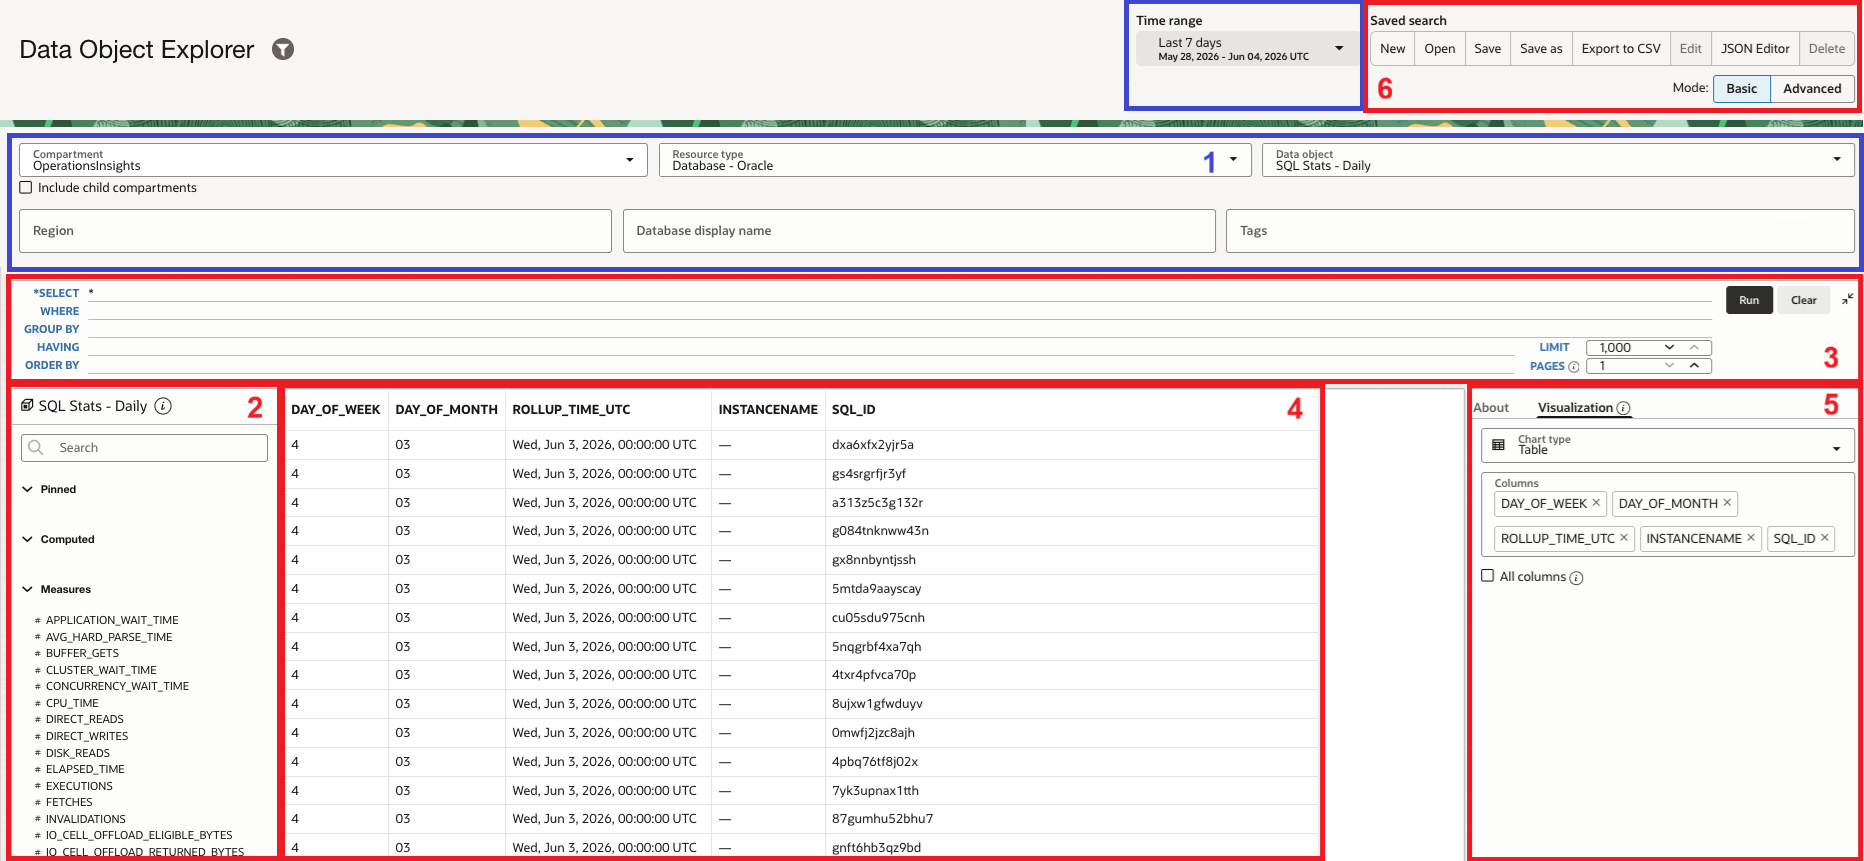Click the WHERE clause input line
This screenshot has height=861, width=1864.
(900, 311)
